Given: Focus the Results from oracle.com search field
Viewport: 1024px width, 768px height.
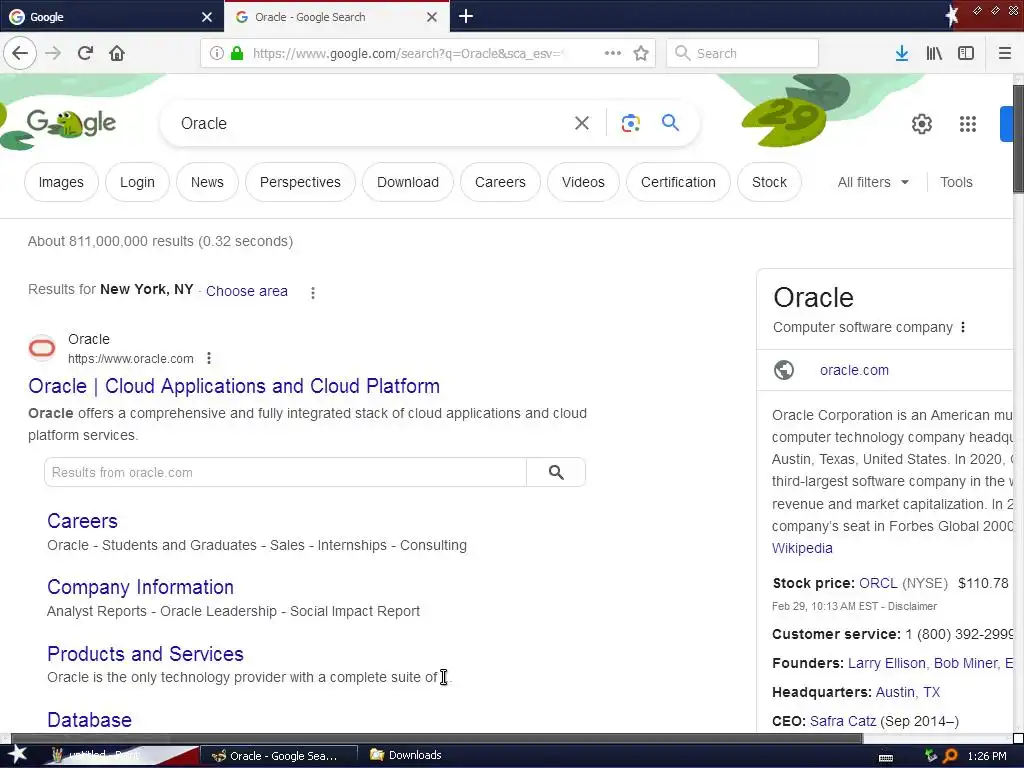Looking at the screenshot, I should [x=285, y=472].
